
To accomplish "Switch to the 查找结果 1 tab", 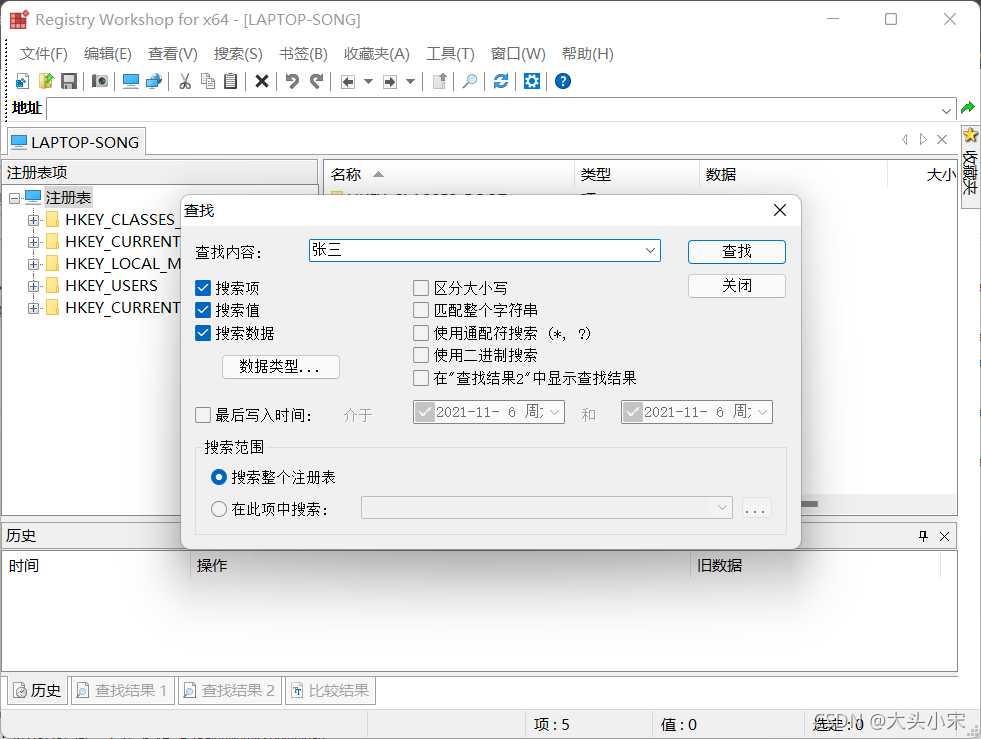I will pos(123,690).
